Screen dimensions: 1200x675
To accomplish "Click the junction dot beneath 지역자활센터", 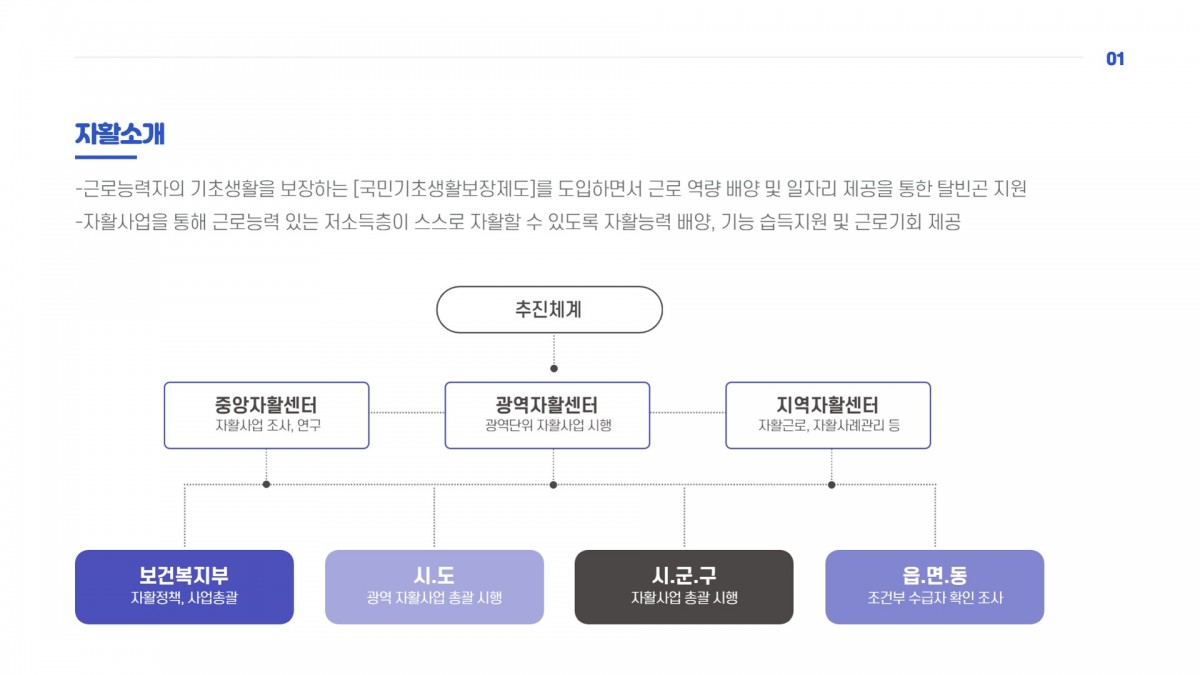I will tap(831, 484).
